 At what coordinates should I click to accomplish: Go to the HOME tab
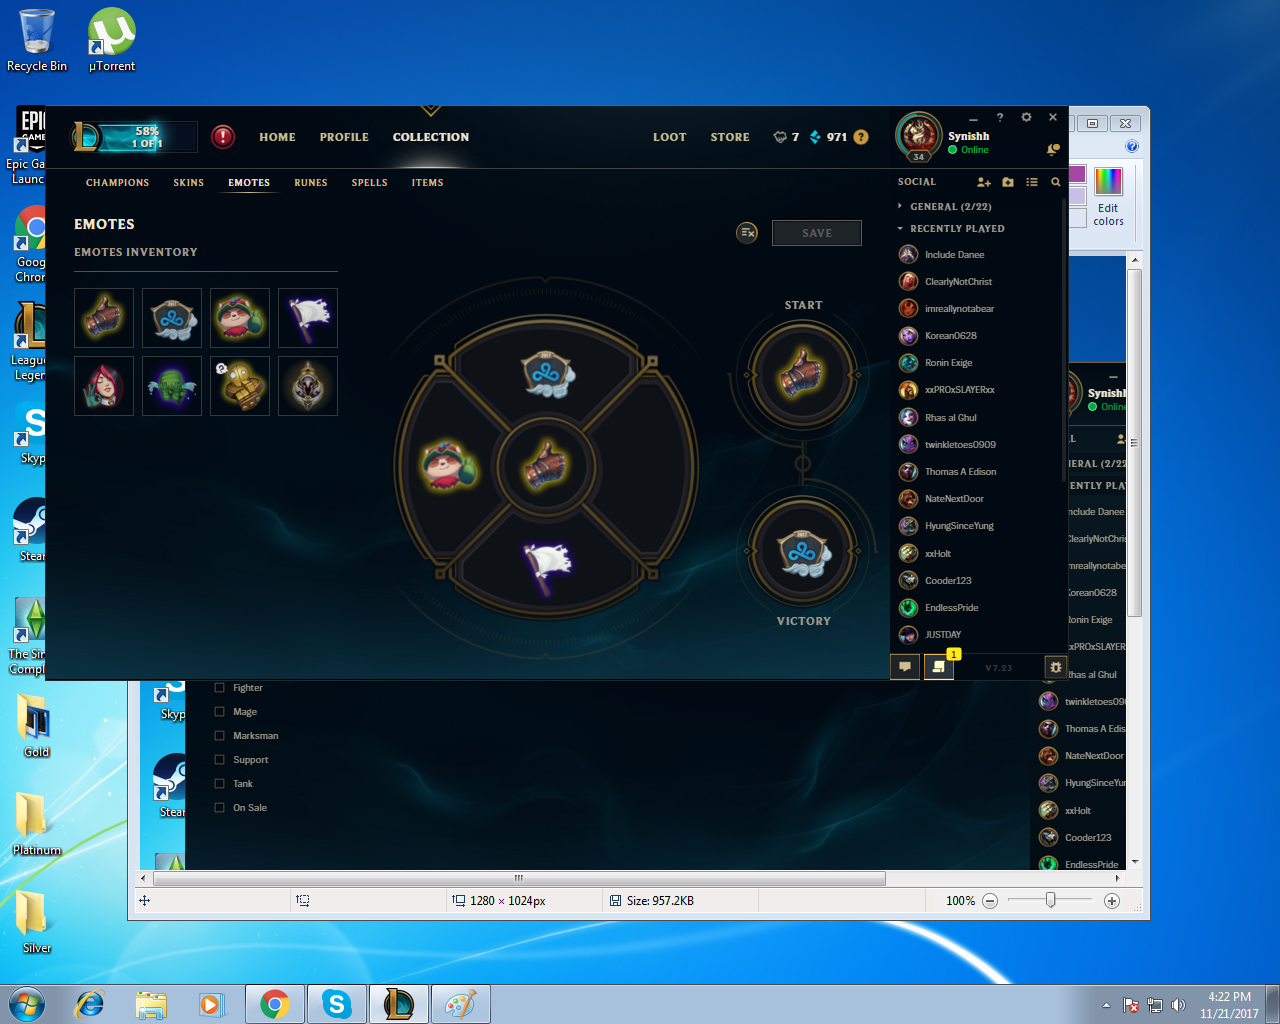click(x=277, y=137)
